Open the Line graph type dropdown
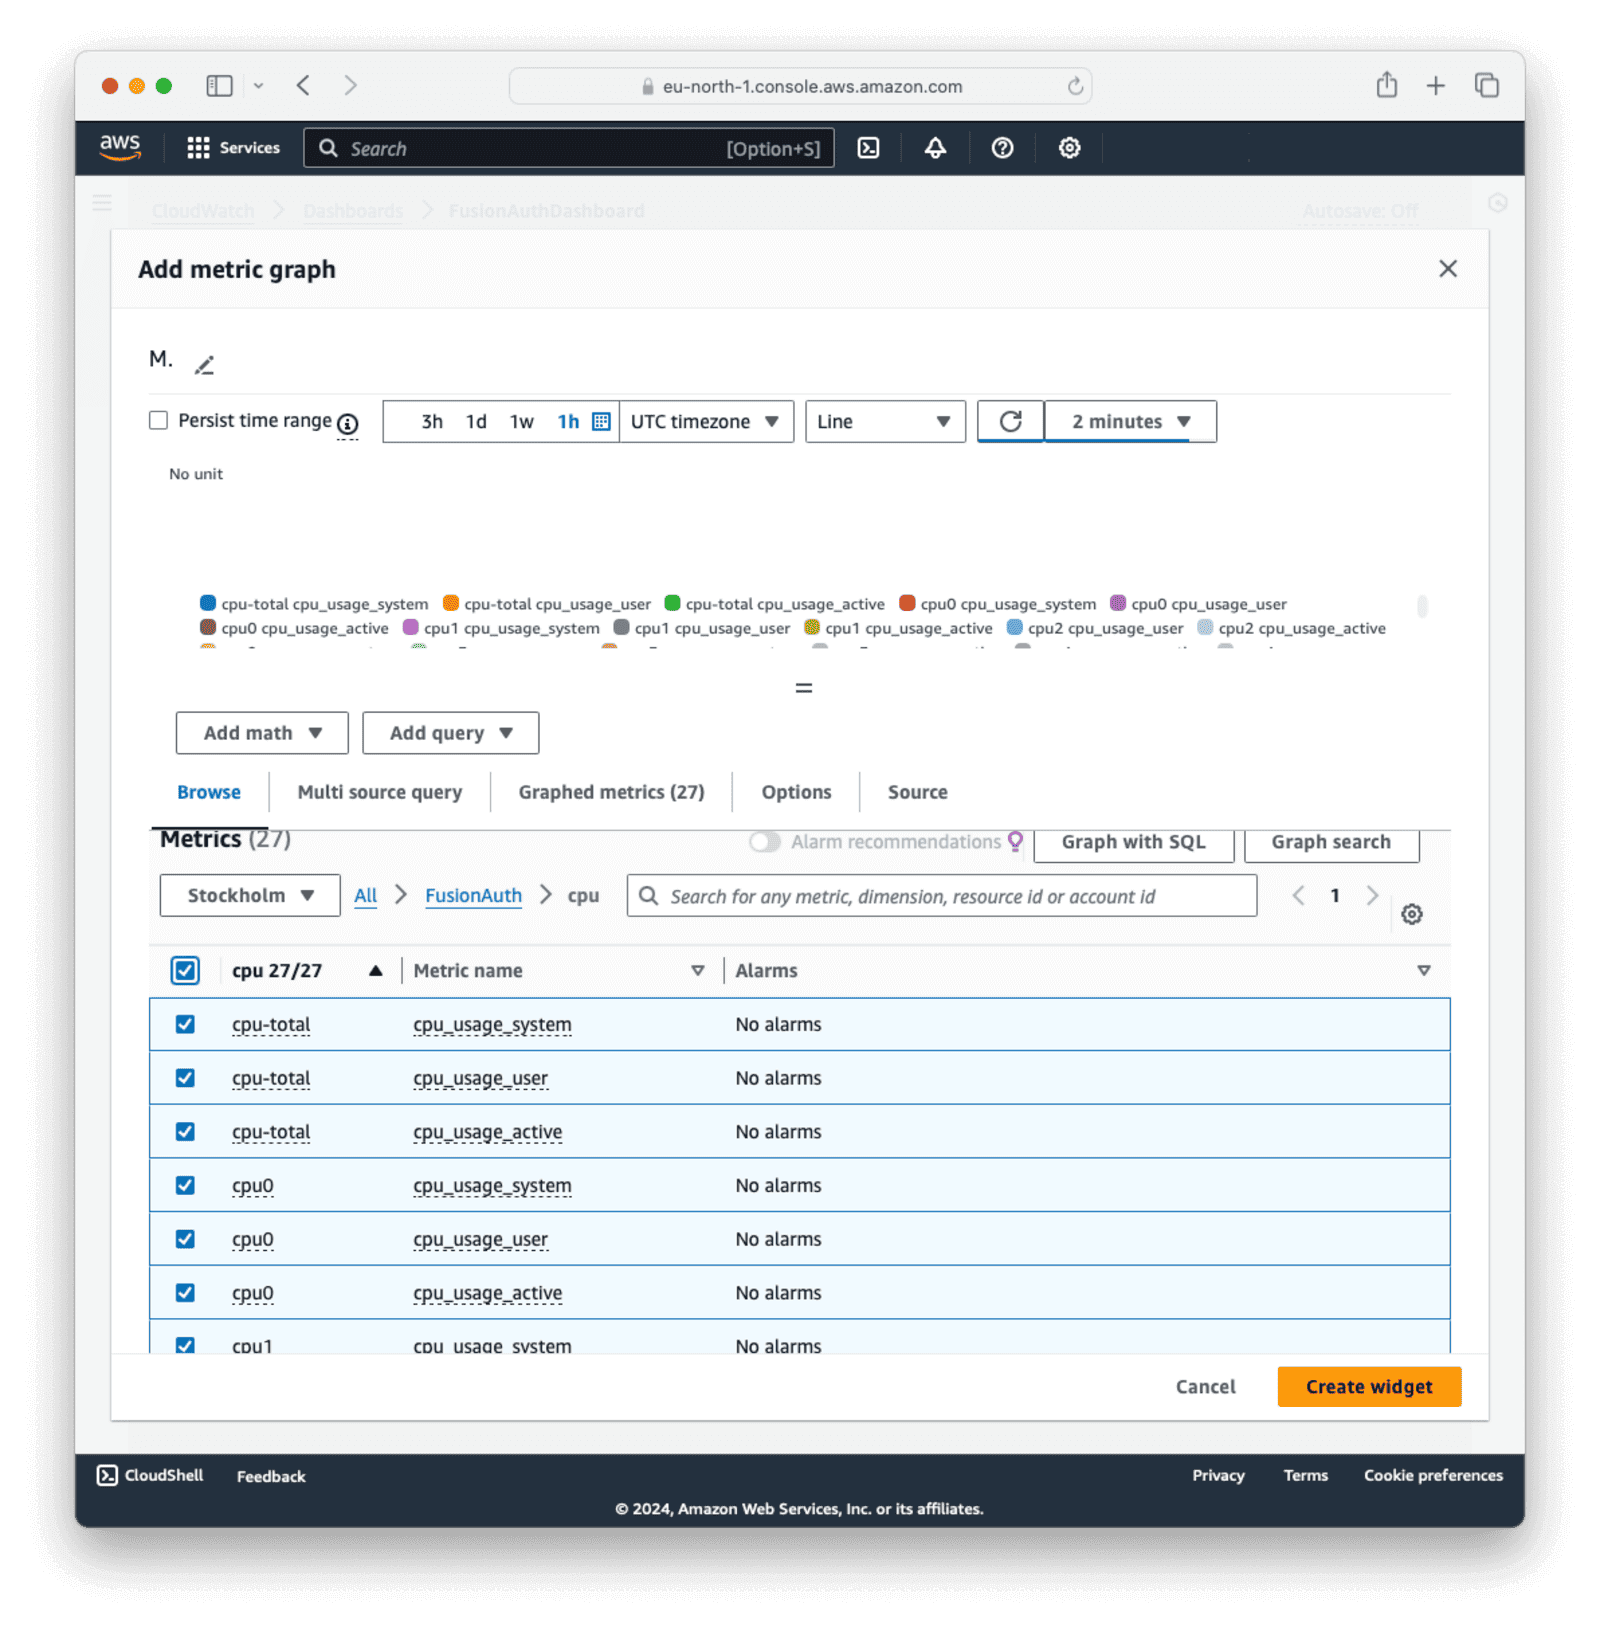 click(x=885, y=421)
